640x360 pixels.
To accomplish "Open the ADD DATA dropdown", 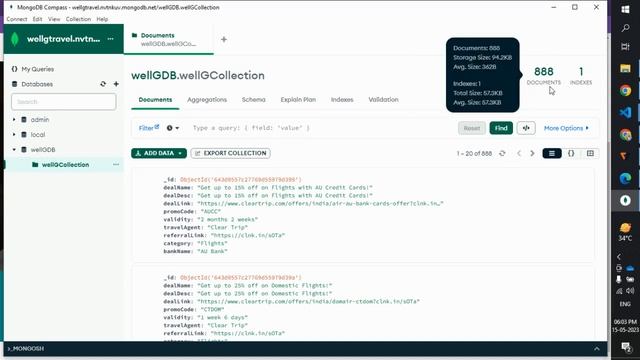I will (159, 153).
